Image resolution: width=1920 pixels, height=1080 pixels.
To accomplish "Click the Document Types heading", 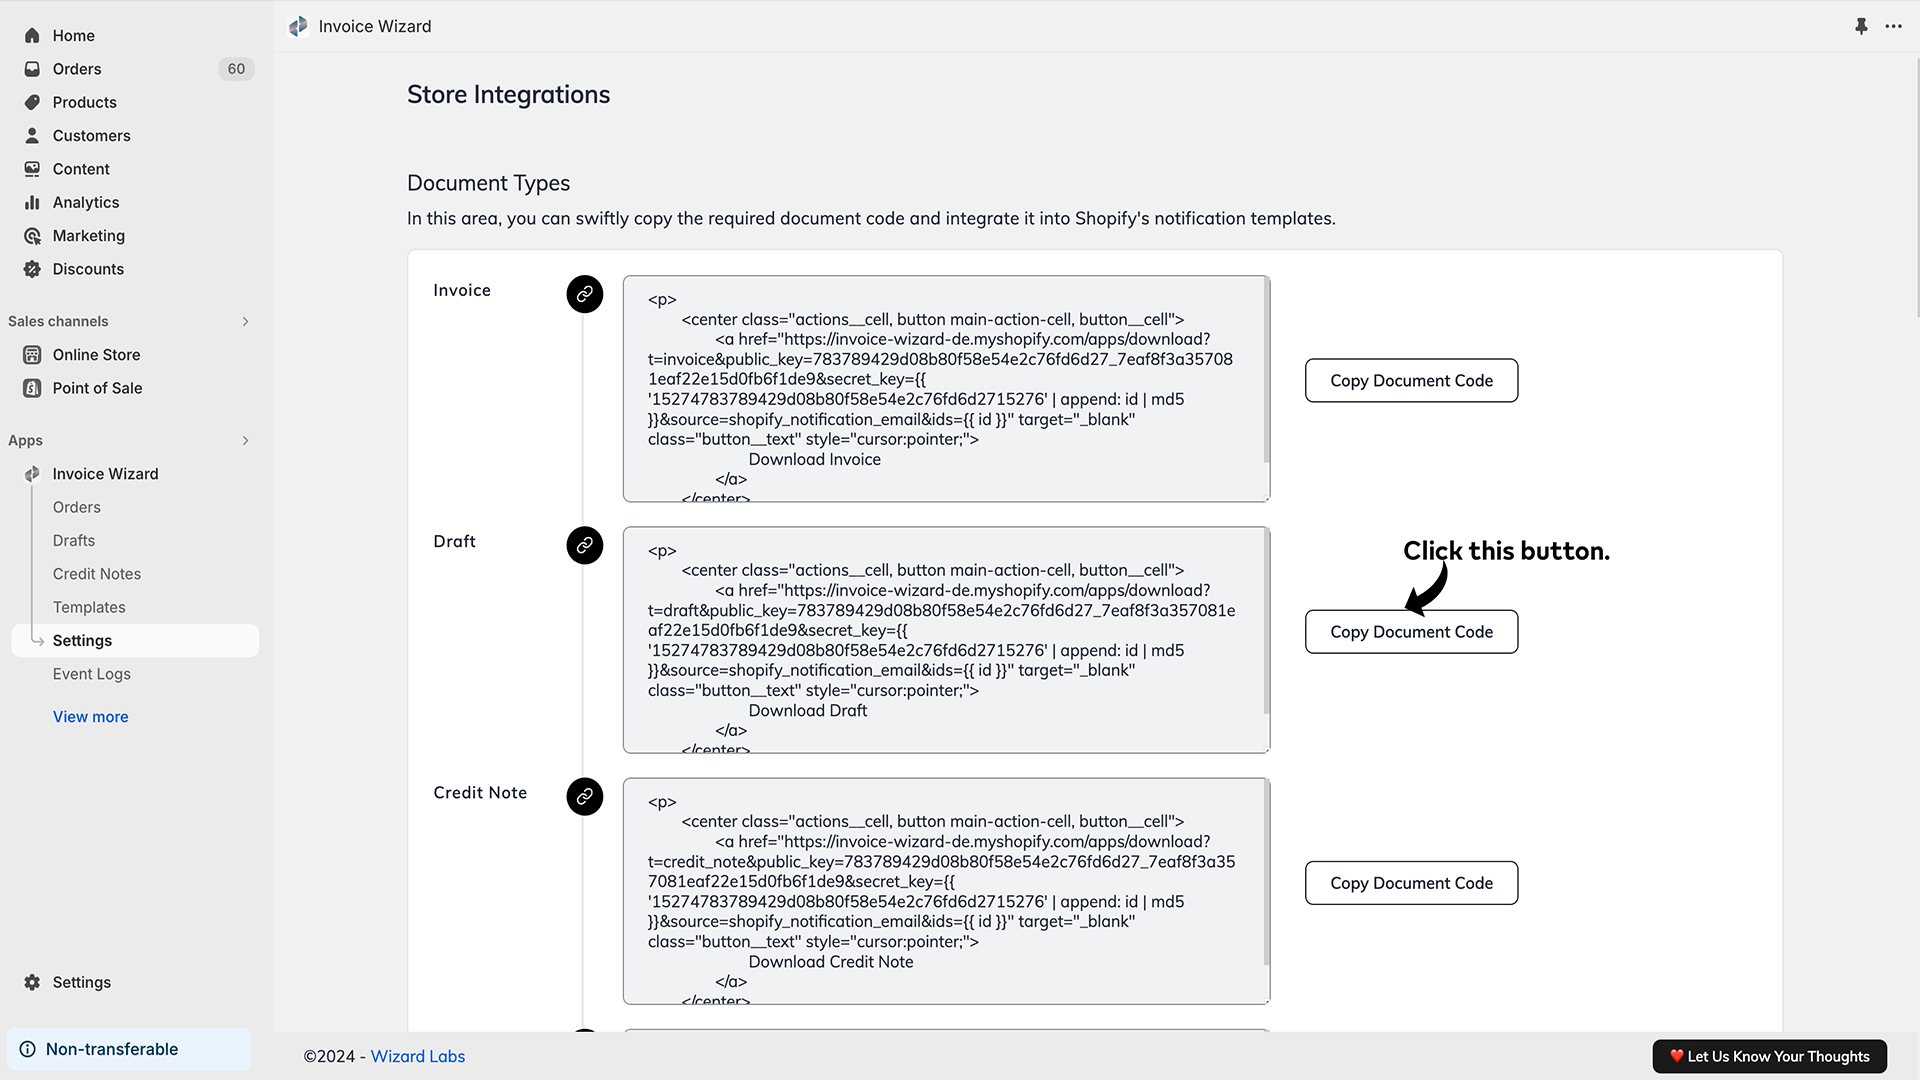I will pos(488,183).
